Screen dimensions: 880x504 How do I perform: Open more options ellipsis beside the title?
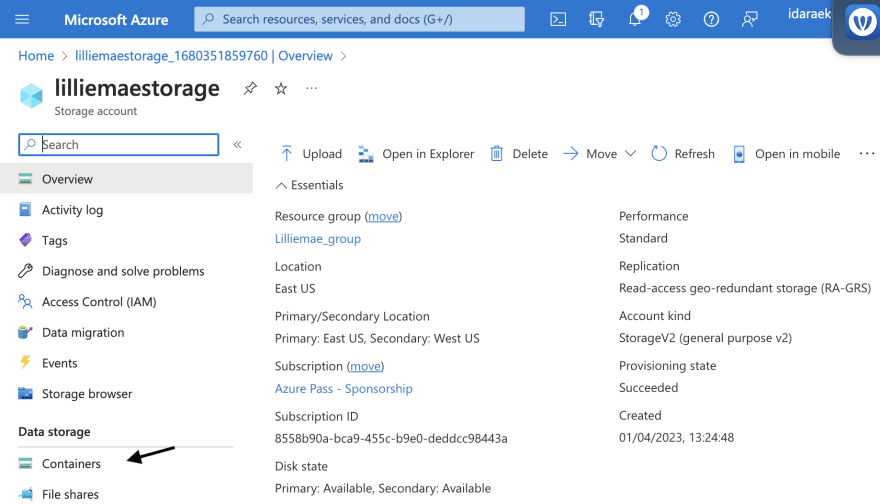311,88
